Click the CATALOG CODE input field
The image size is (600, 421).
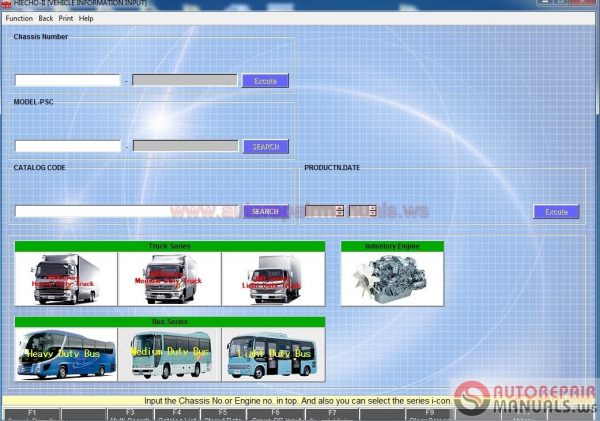(127, 211)
